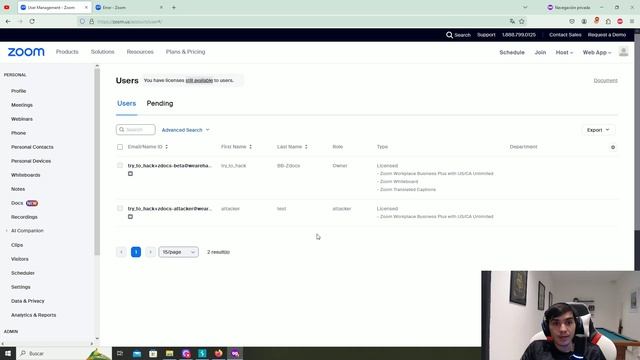Screen dimensions: 640x360
Task: Open the Products menu
Action: click(67, 52)
